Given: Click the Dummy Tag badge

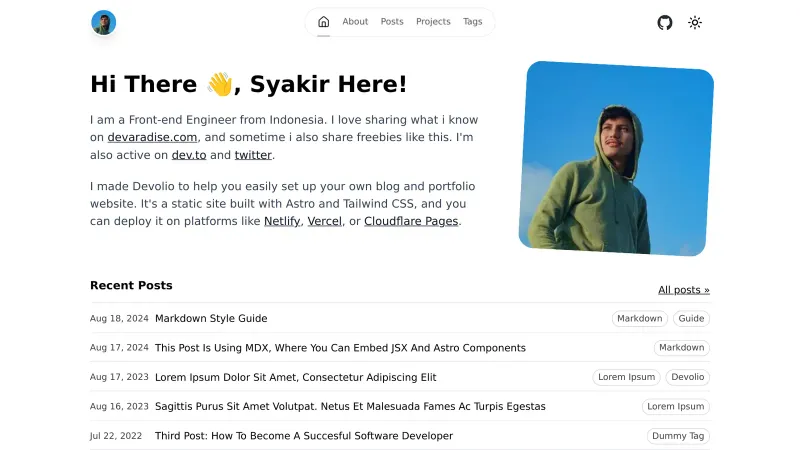Looking at the screenshot, I should click(x=678, y=436).
